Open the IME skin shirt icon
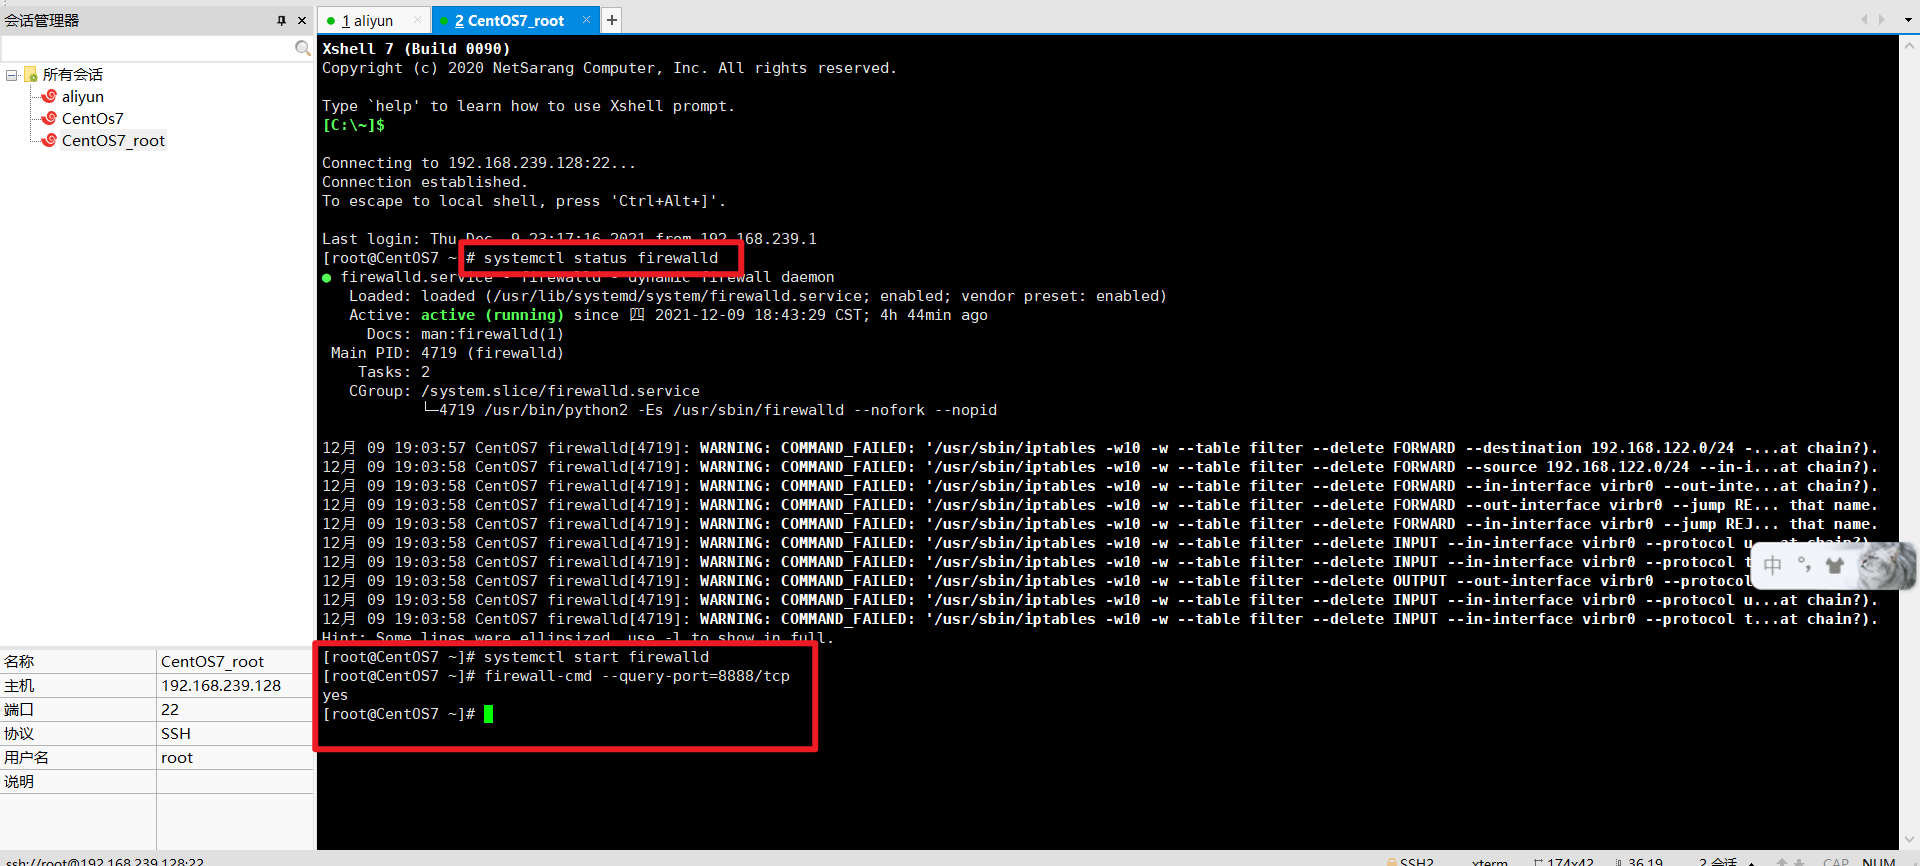Image resolution: width=1920 pixels, height=866 pixels. tap(1835, 566)
